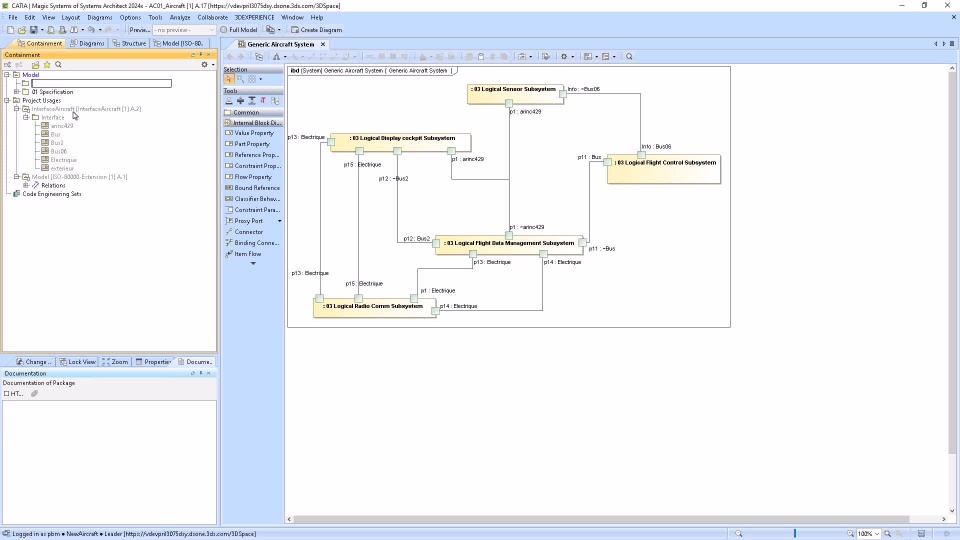
Task: Switch to the Lock View tab
Action: pyautogui.click(x=78, y=362)
